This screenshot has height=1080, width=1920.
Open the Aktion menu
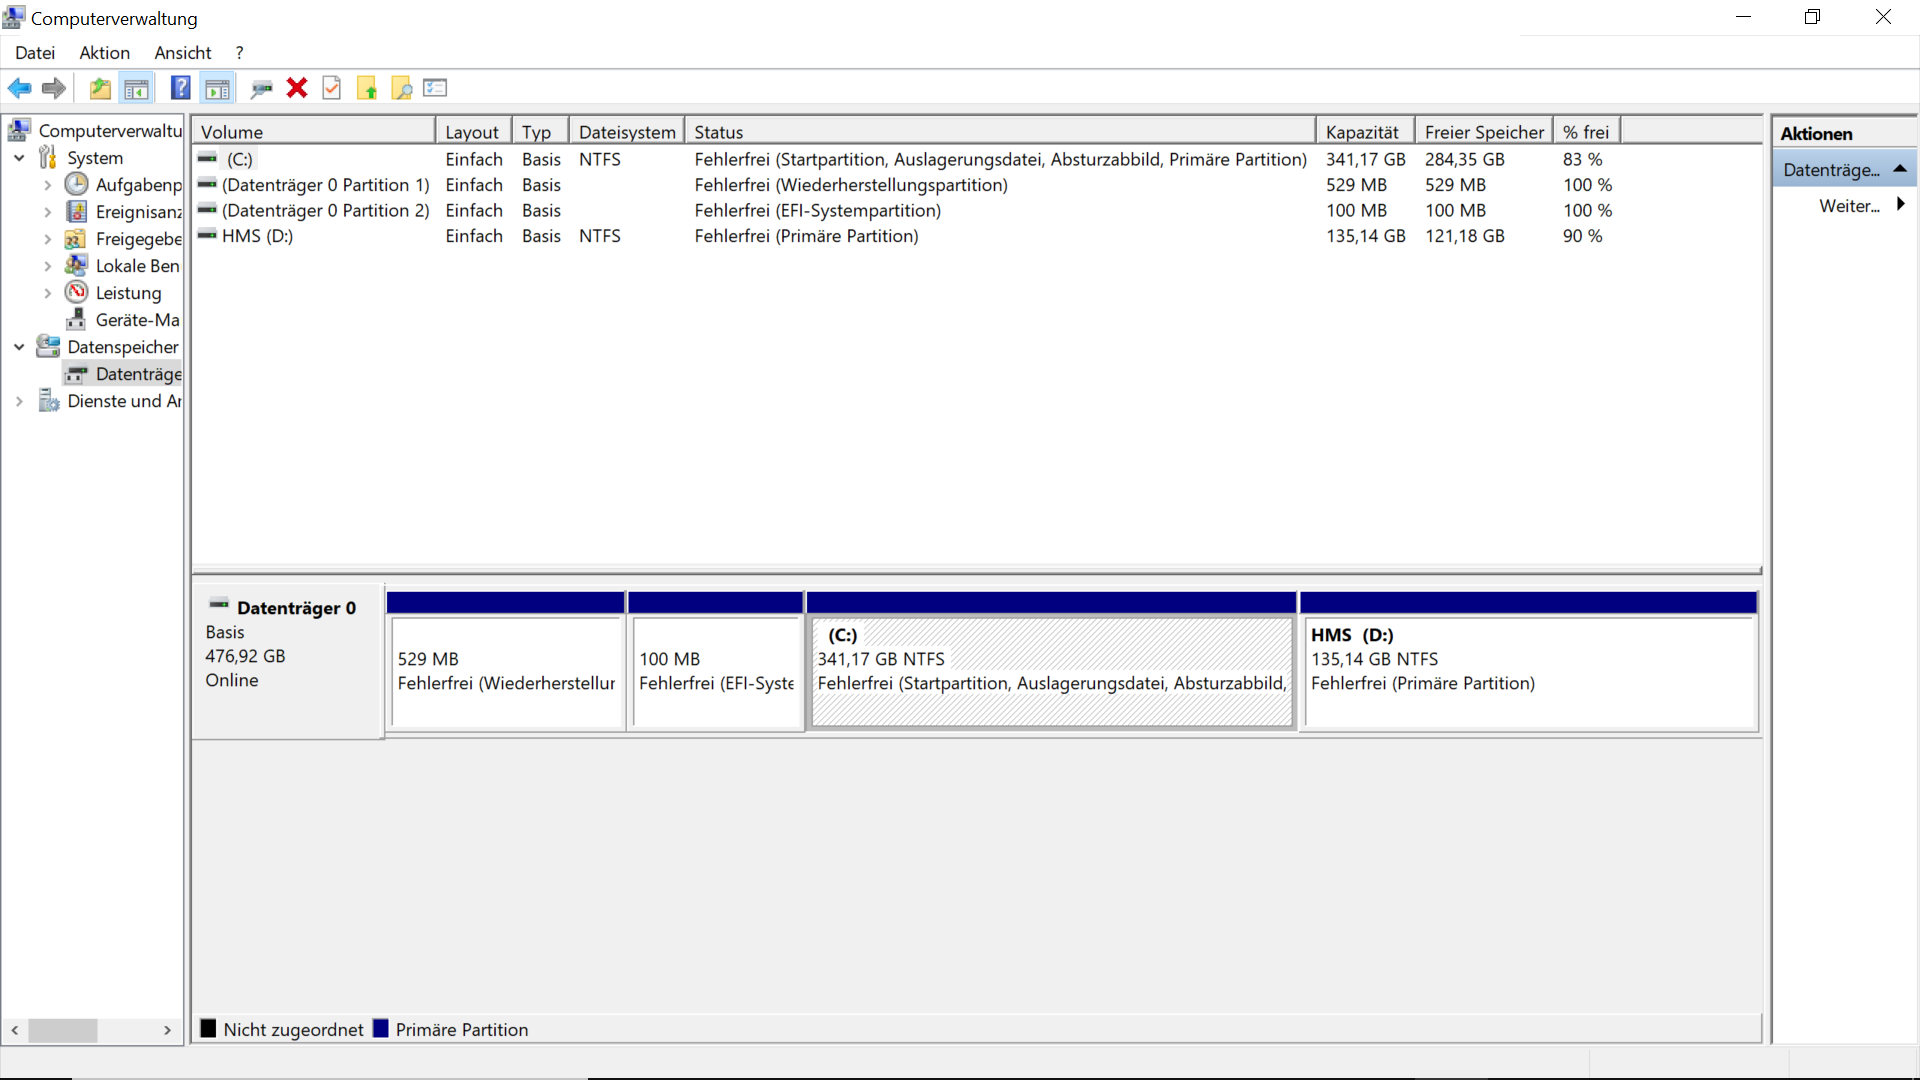(104, 53)
